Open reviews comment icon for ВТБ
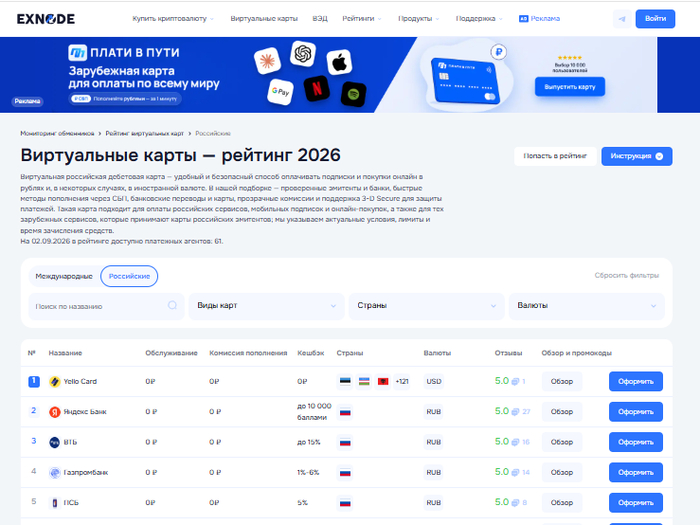Screen dimensions: 700x525 (515, 442)
